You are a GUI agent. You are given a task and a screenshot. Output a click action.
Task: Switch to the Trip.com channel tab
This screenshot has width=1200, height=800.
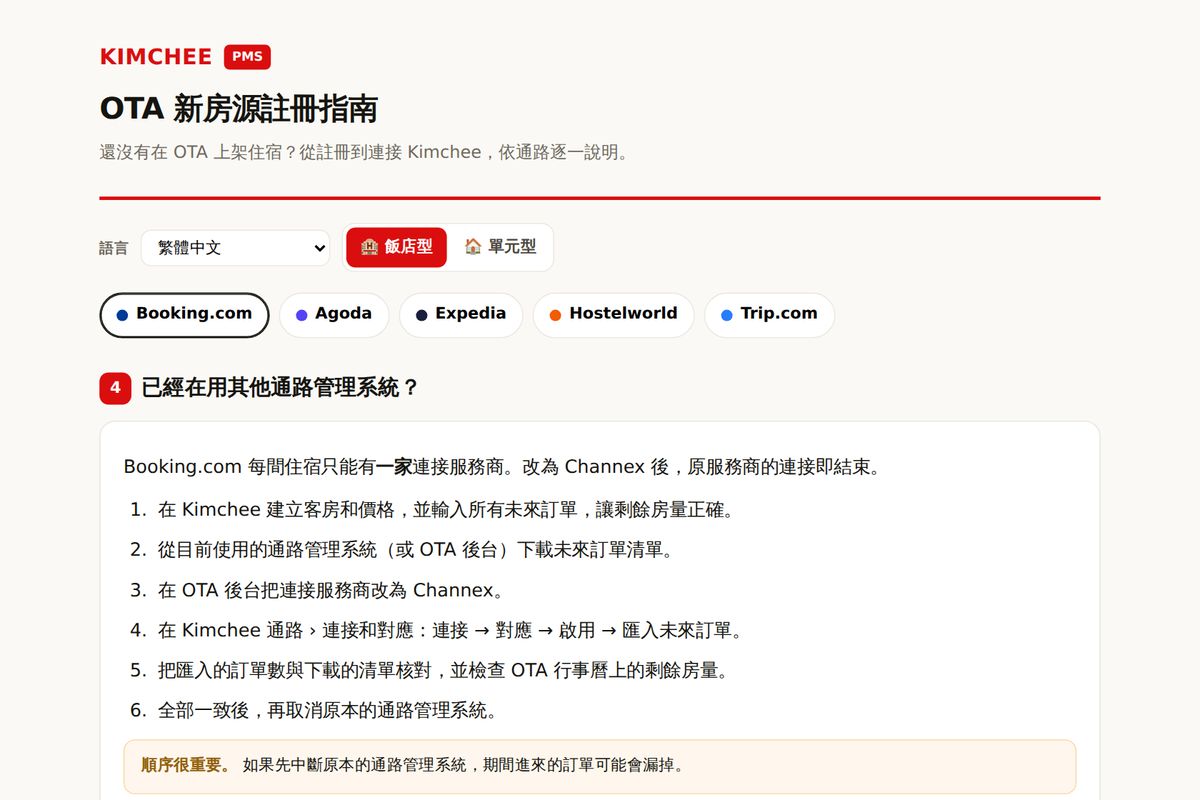pos(769,315)
